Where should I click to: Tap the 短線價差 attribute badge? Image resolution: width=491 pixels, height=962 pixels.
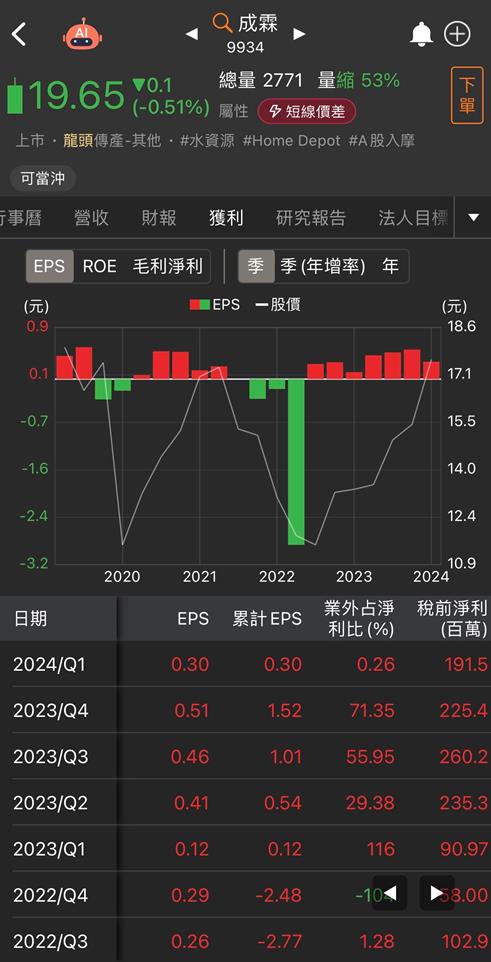click(307, 111)
